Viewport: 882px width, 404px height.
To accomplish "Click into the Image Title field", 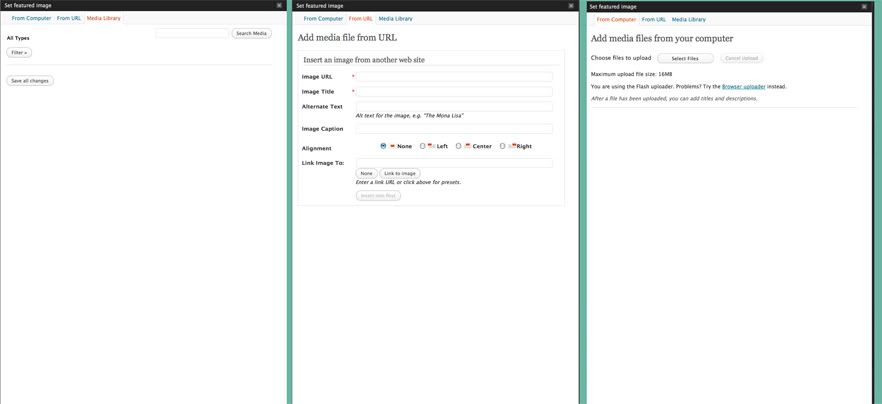I will pyautogui.click(x=454, y=91).
